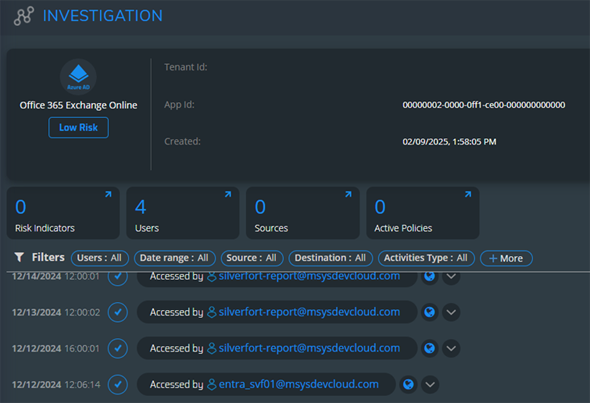Expand the 12/13/2024 entry details chevron
The height and width of the screenshot is (403, 590).
(x=451, y=312)
